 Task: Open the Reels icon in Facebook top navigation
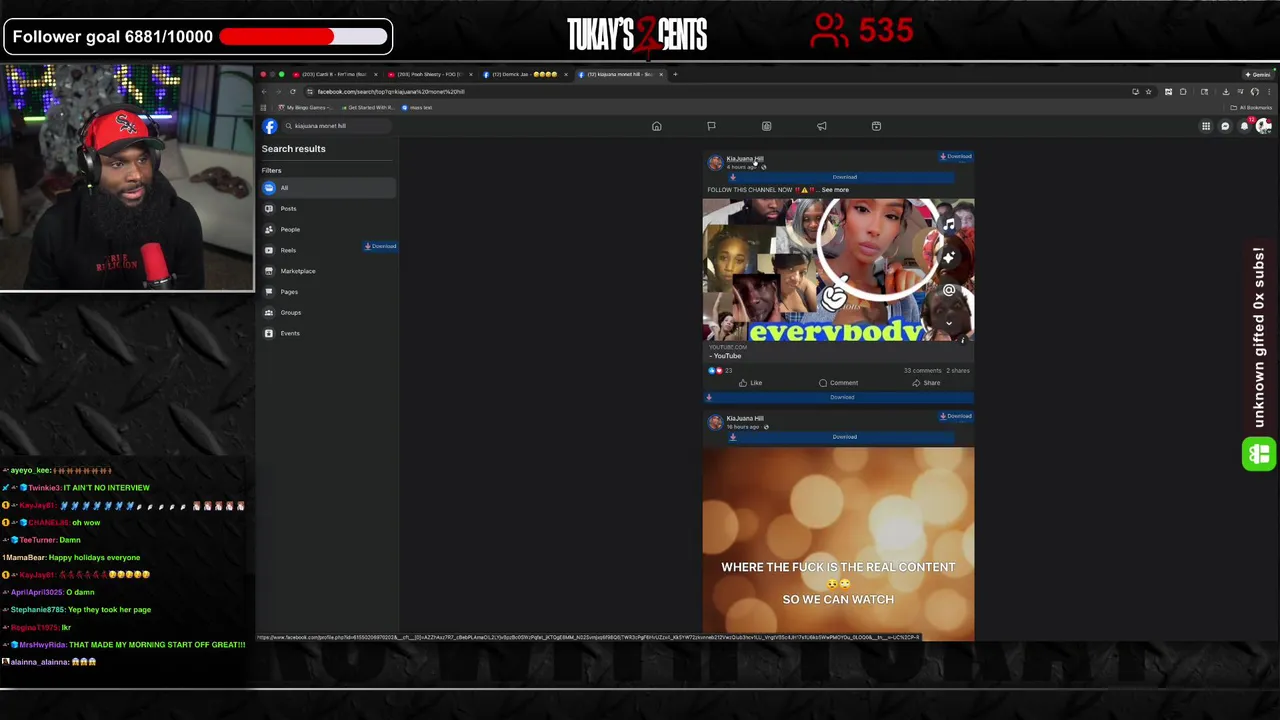pyautogui.click(x=876, y=126)
